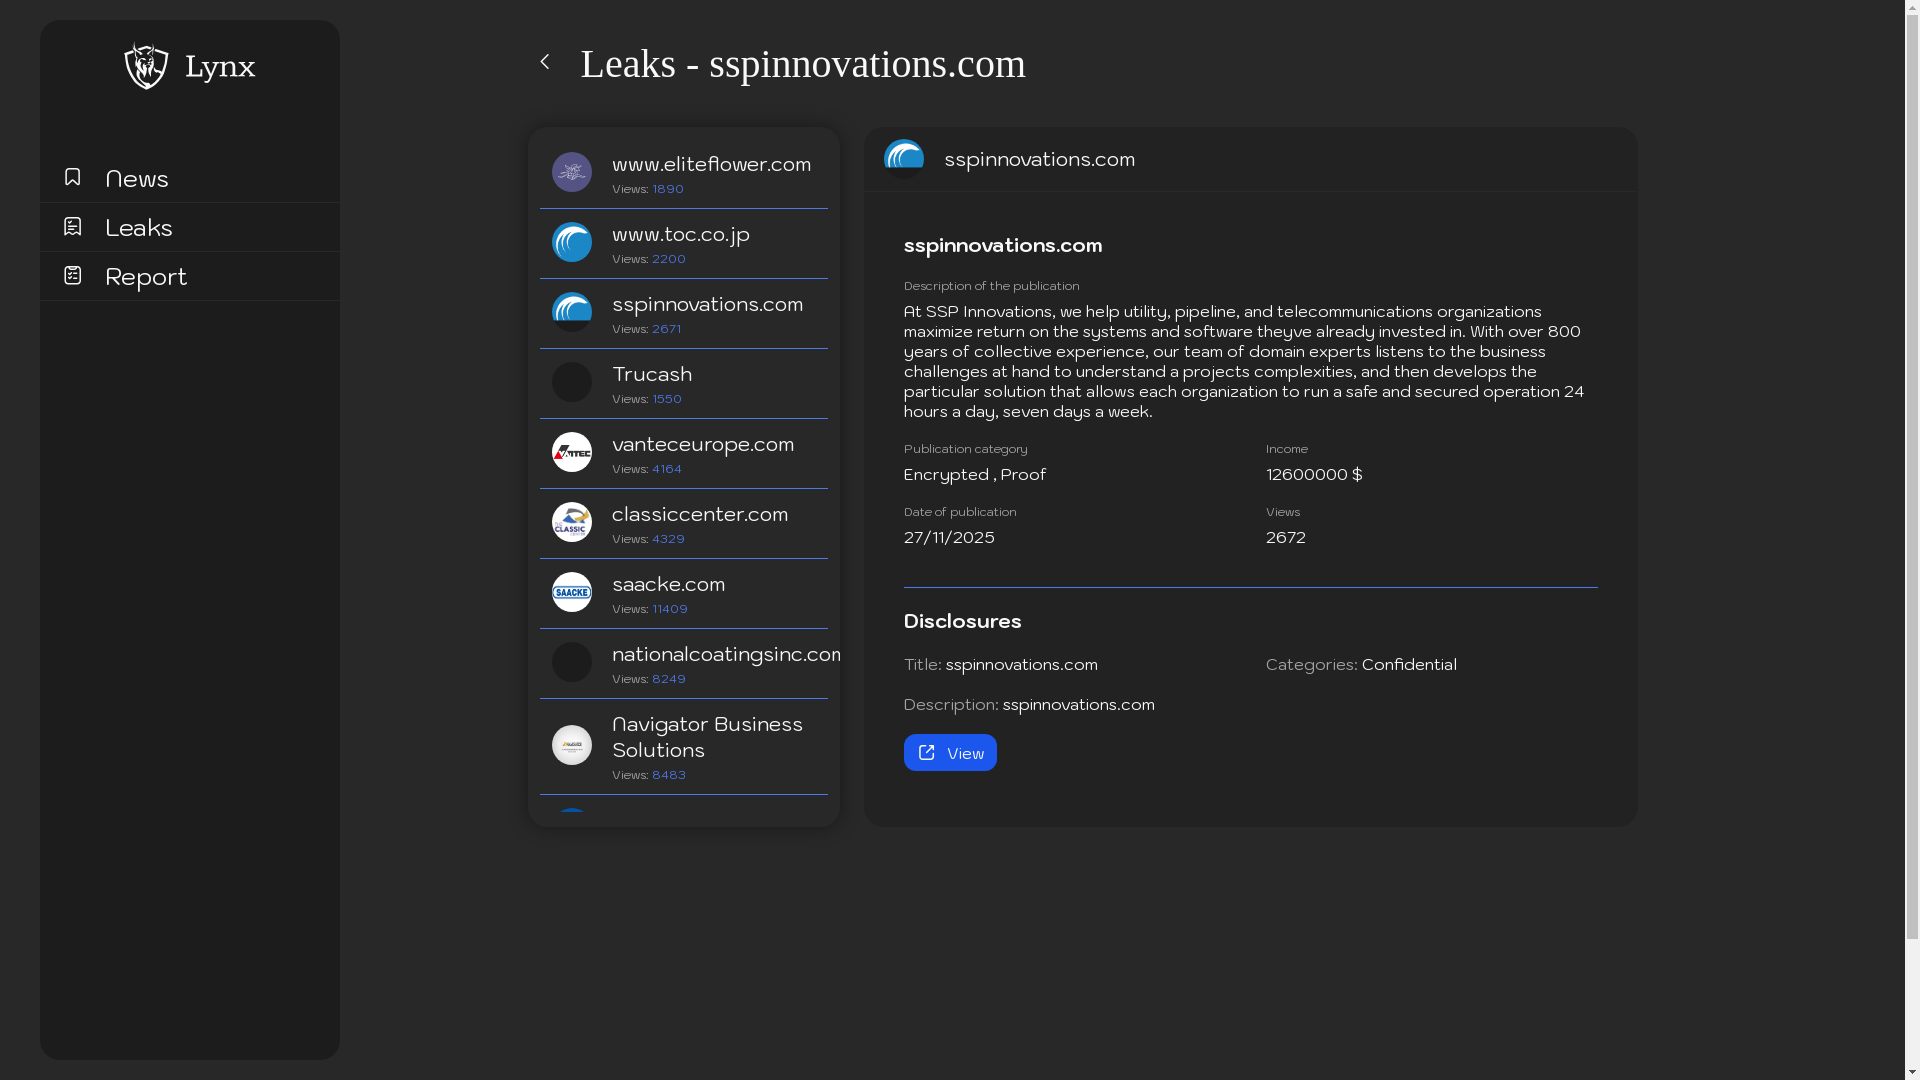Image resolution: width=1920 pixels, height=1080 pixels.
Task: Click the receipt icon beside Leaks
Action: coord(72,226)
